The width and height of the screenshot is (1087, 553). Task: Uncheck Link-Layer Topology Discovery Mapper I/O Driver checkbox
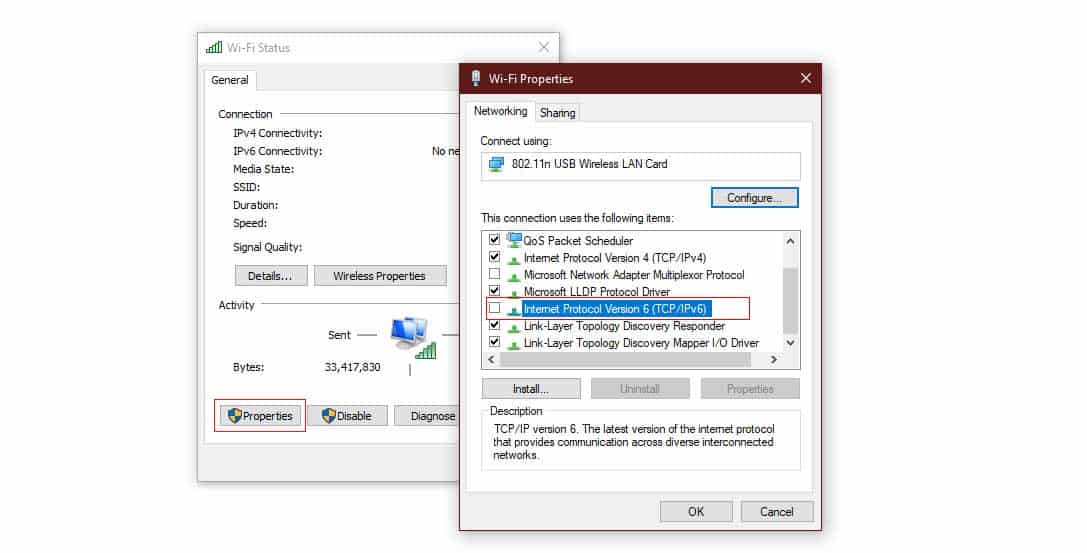494,342
